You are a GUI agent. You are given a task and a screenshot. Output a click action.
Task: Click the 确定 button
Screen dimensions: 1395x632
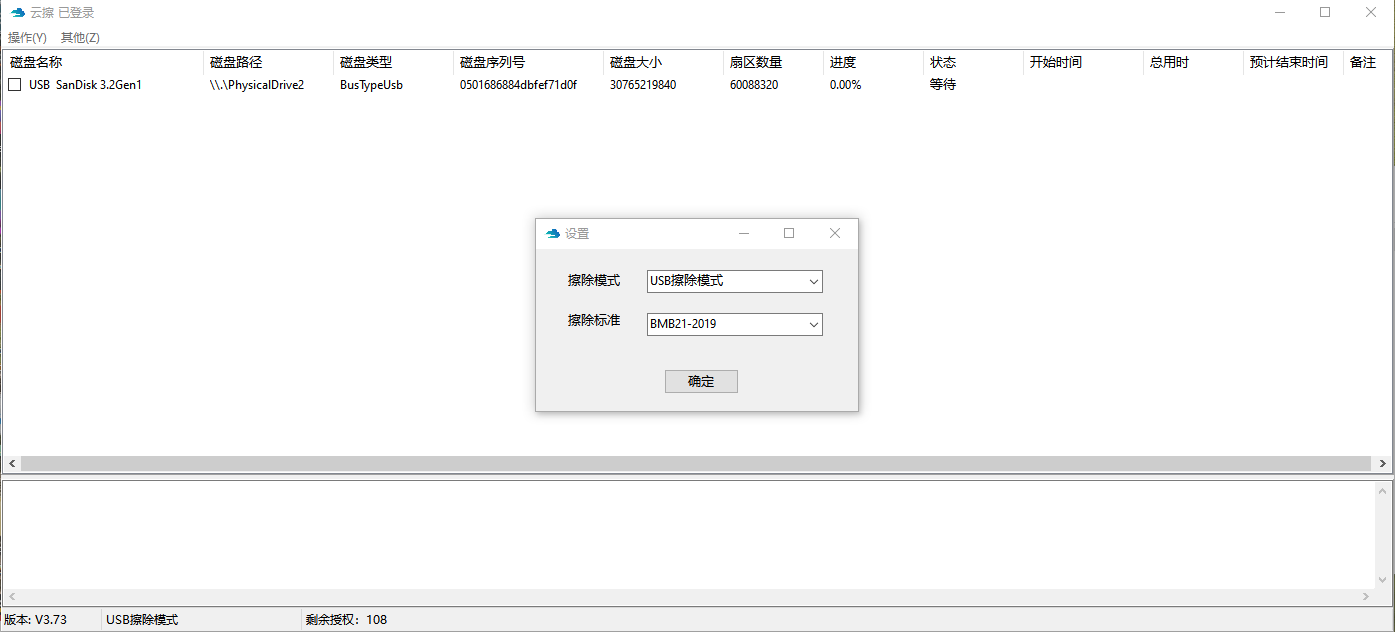pyautogui.click(x=701, y=381)
